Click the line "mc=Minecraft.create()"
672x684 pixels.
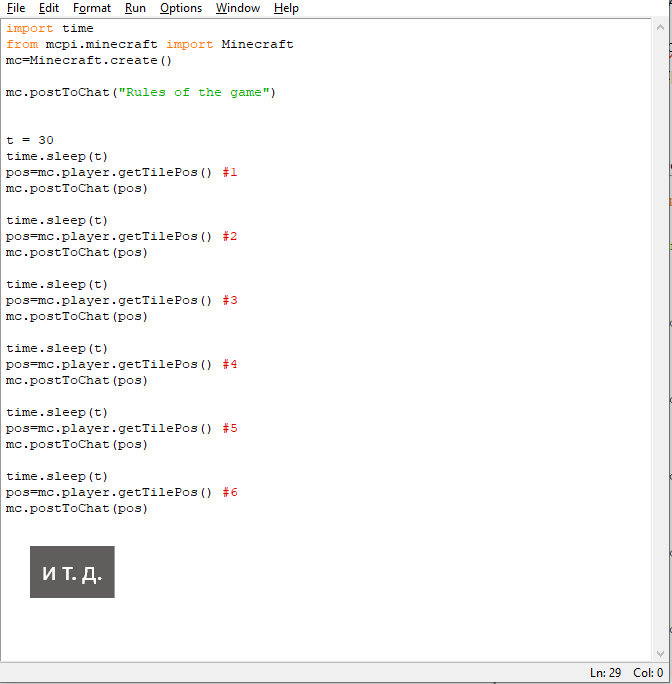[x=89, y=60]
